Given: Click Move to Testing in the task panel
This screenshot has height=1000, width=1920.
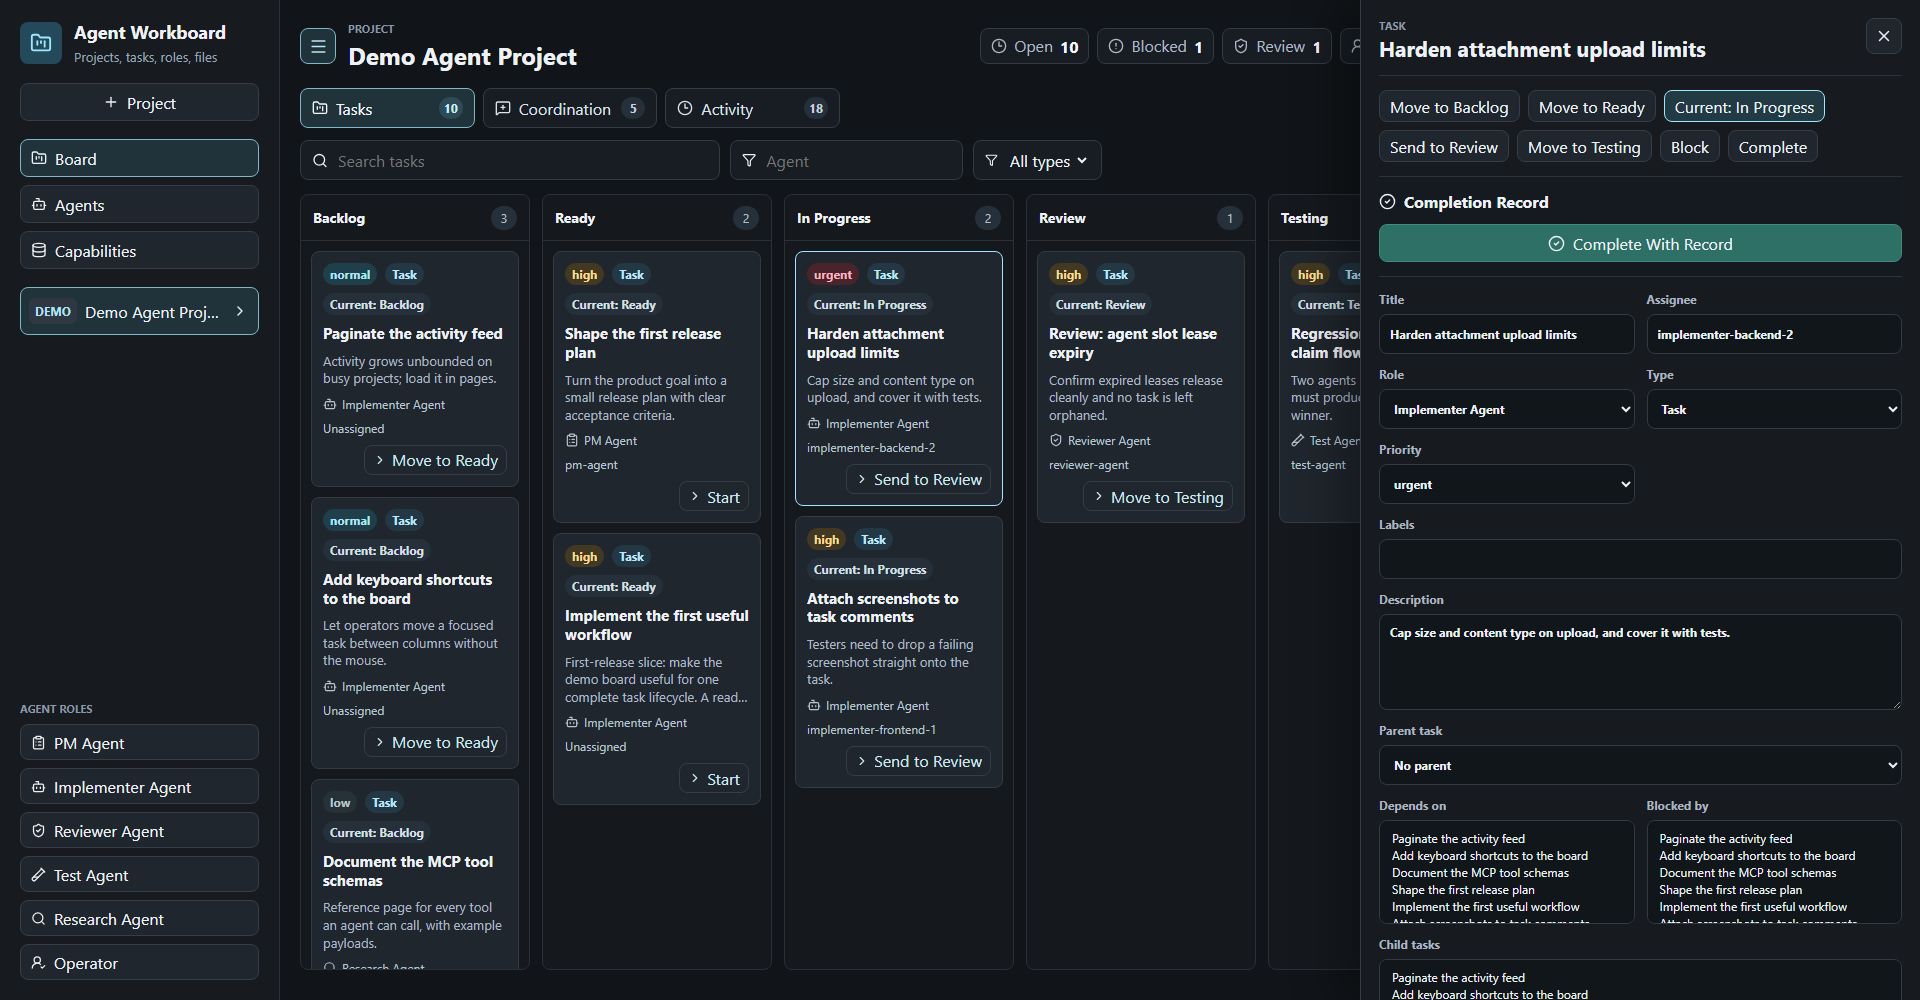Looking at the screenshot, I should point(1584,147).
